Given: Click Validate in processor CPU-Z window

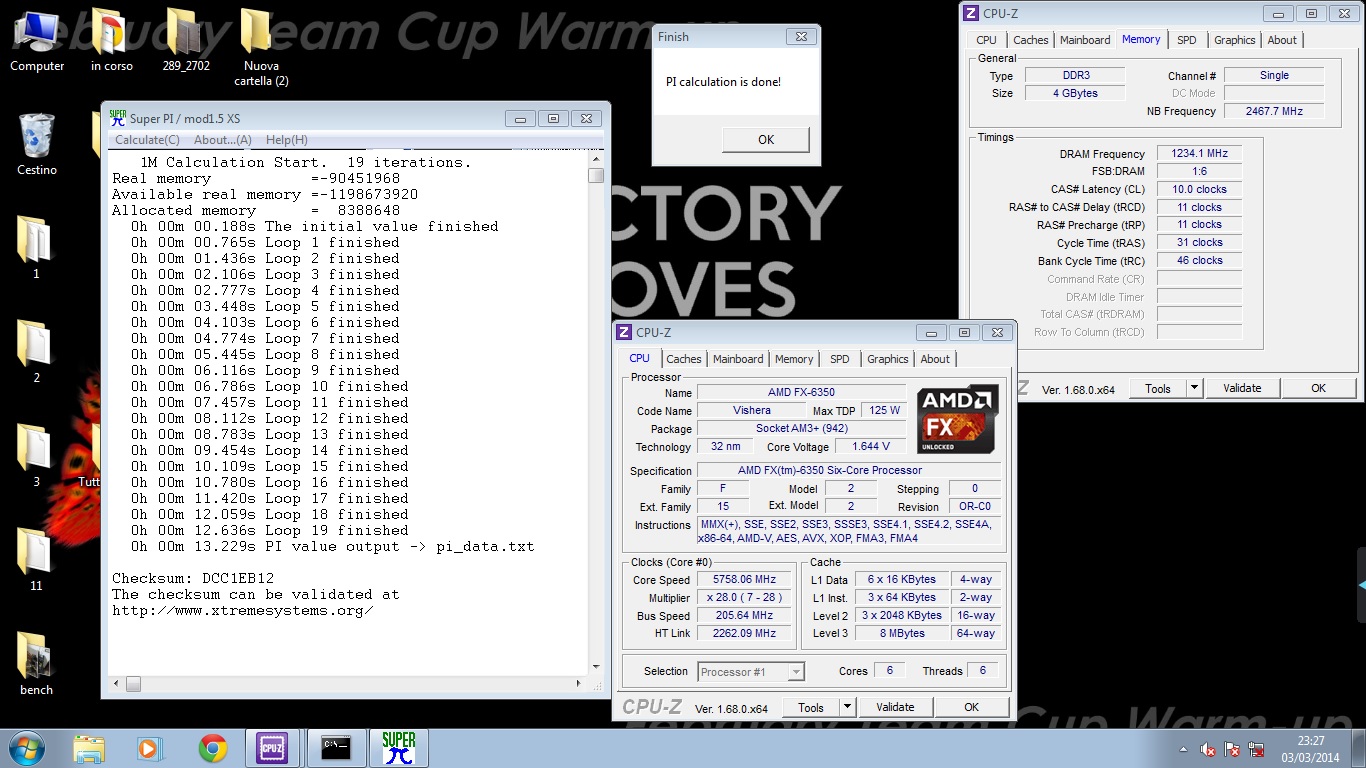Looking at the screenshot, I should pos(895,707).
